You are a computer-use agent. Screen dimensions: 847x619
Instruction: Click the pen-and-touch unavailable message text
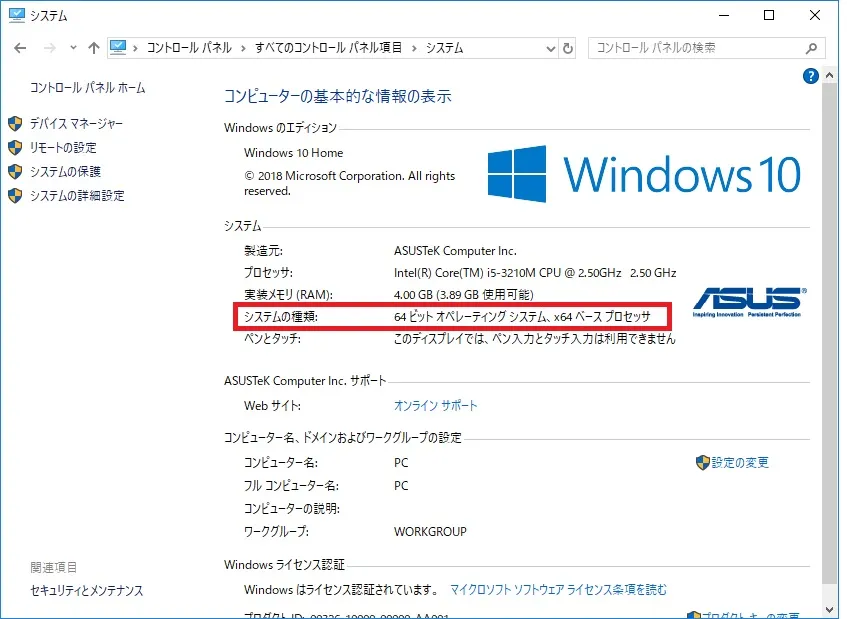(x=535, y=339)
